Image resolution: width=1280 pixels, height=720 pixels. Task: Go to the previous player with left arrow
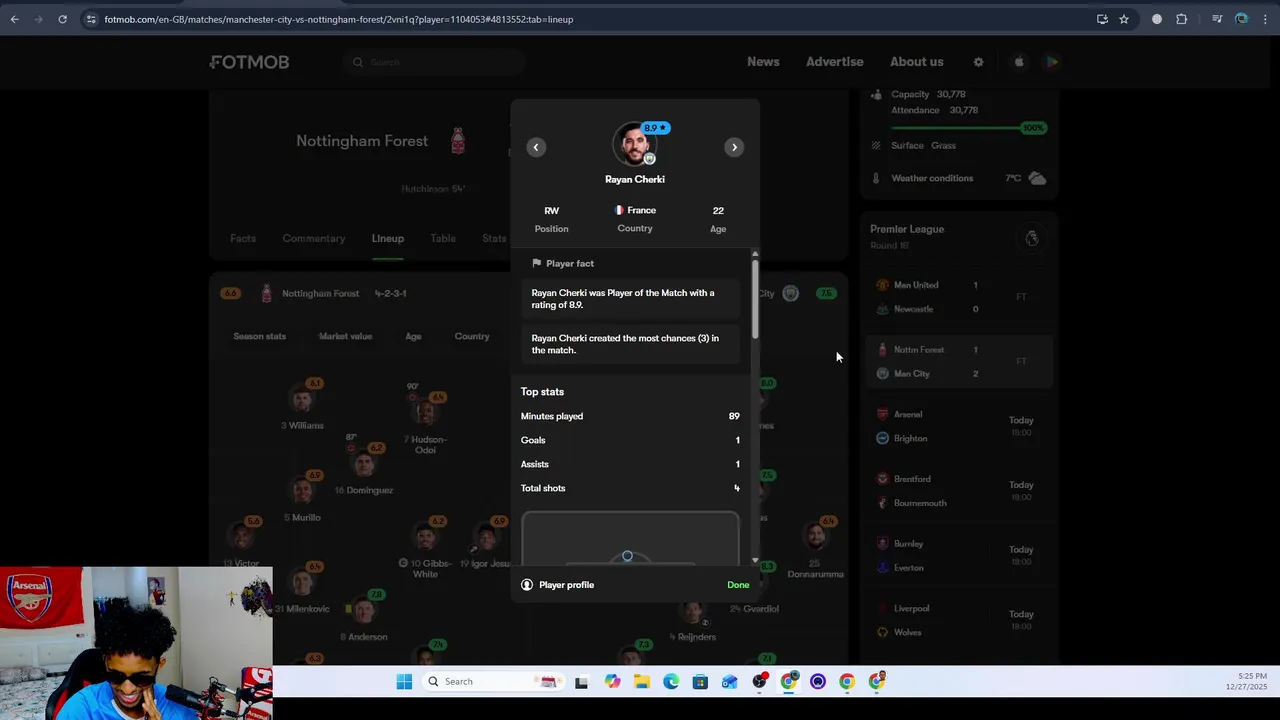pos(536,147)
